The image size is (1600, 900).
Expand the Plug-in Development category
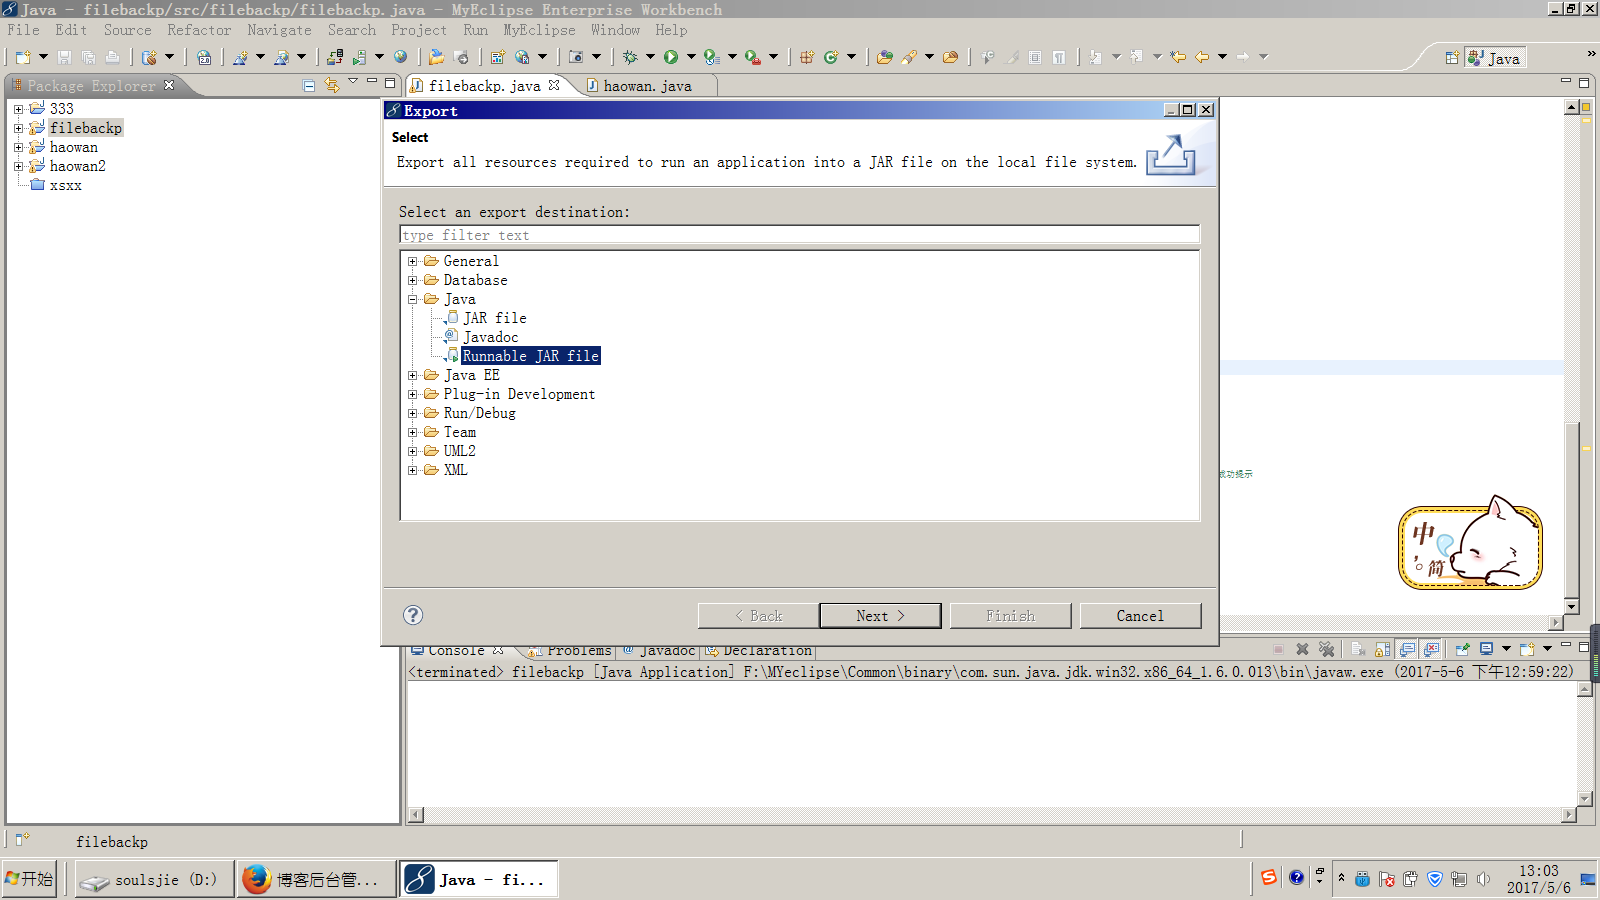tap(412, 394)
